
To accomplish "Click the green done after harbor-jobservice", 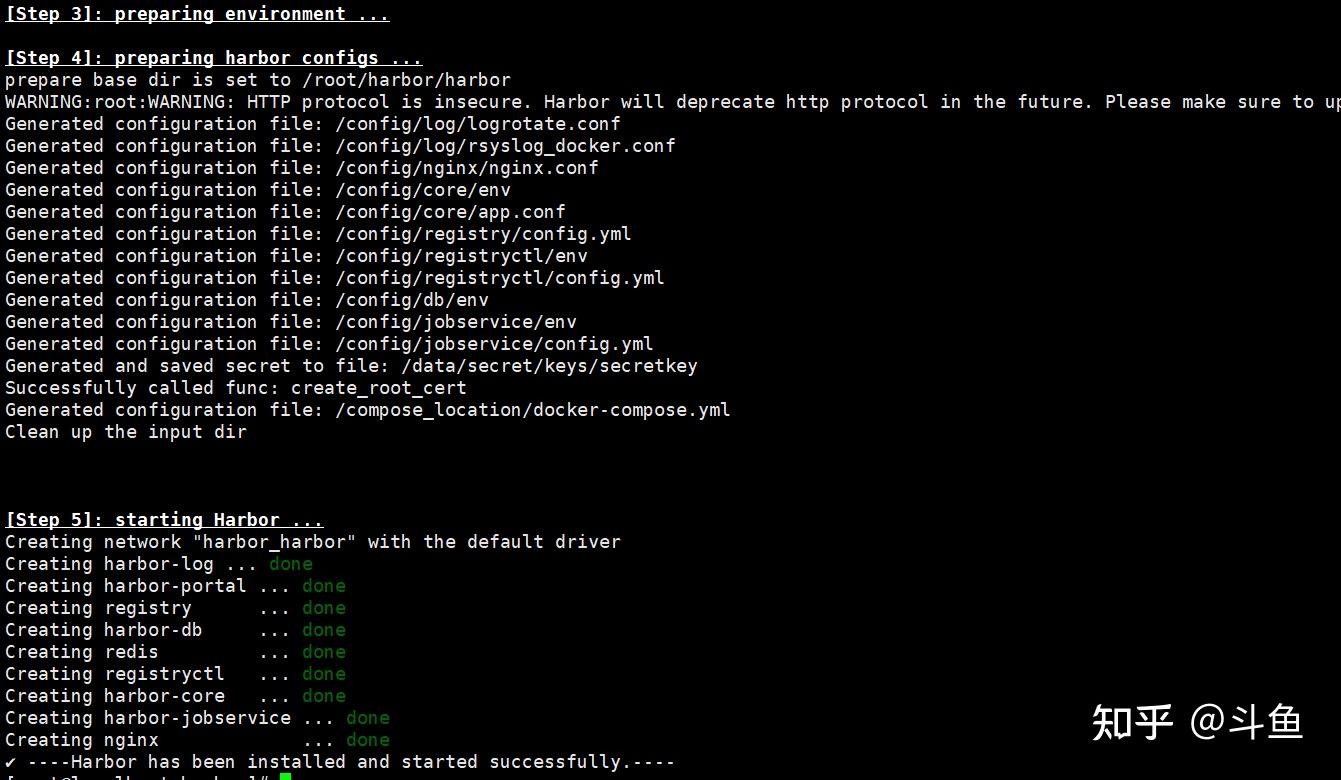I will pos(368,718).
